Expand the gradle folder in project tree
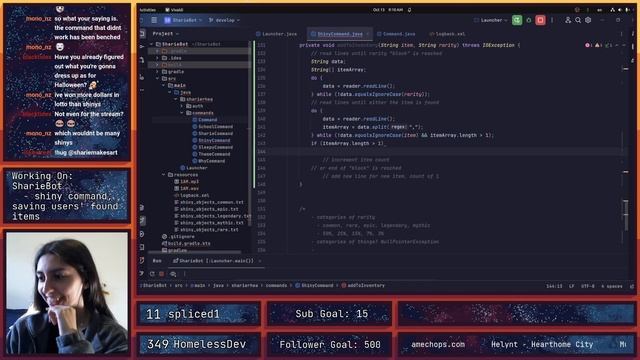This screenshot has width=640, height=360. tap(158, 72)
